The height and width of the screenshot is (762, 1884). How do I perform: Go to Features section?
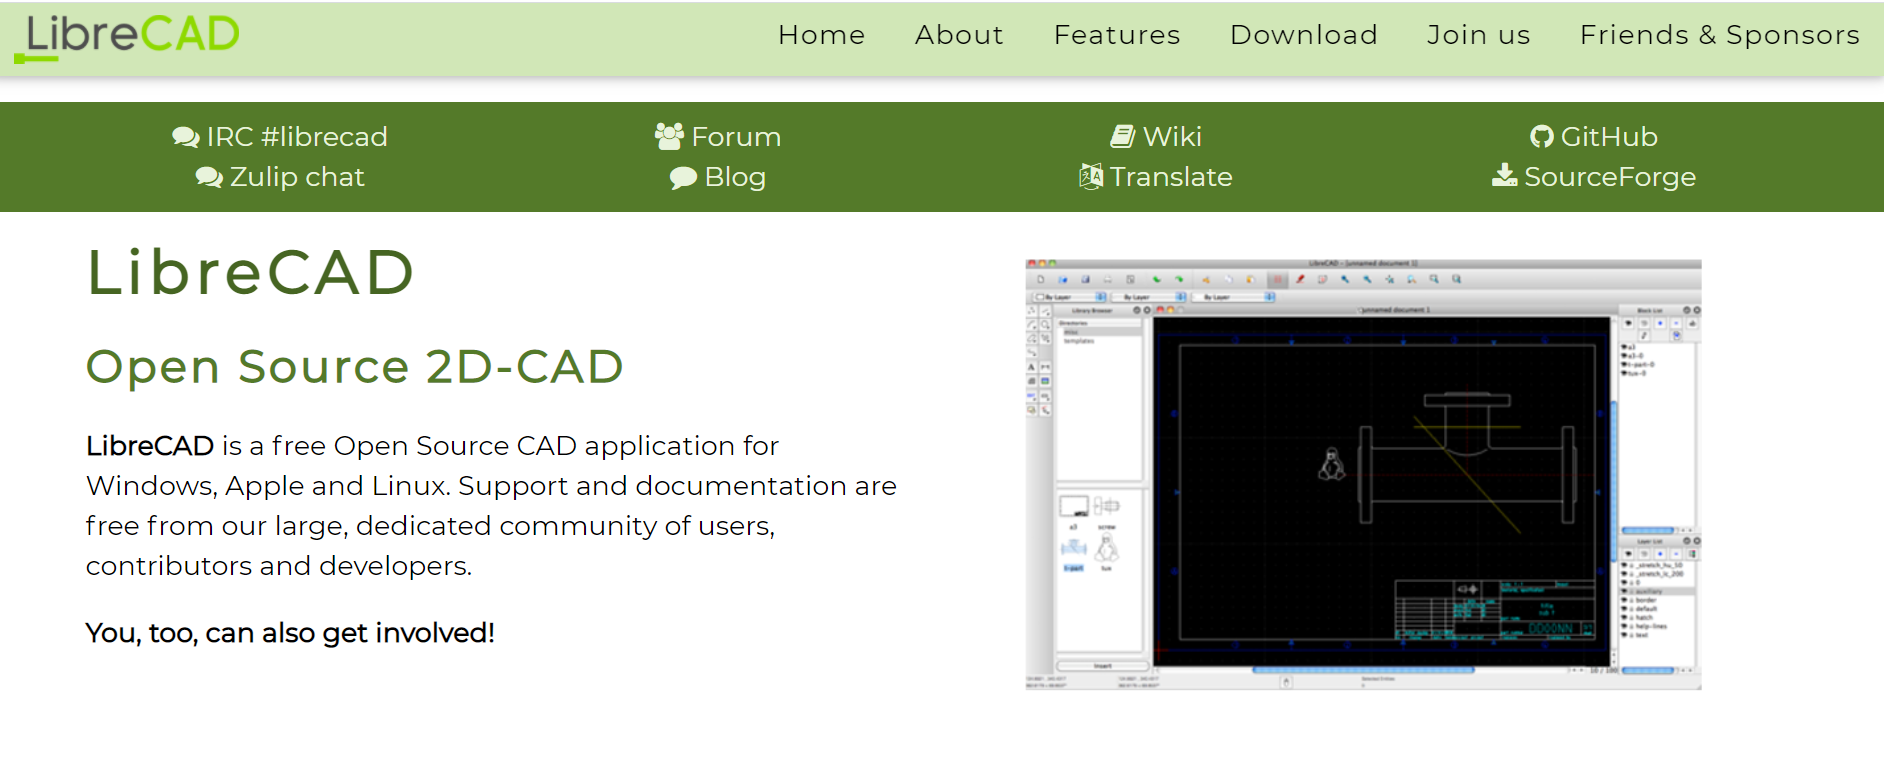pyautogui.click(x=1116, y=35)
